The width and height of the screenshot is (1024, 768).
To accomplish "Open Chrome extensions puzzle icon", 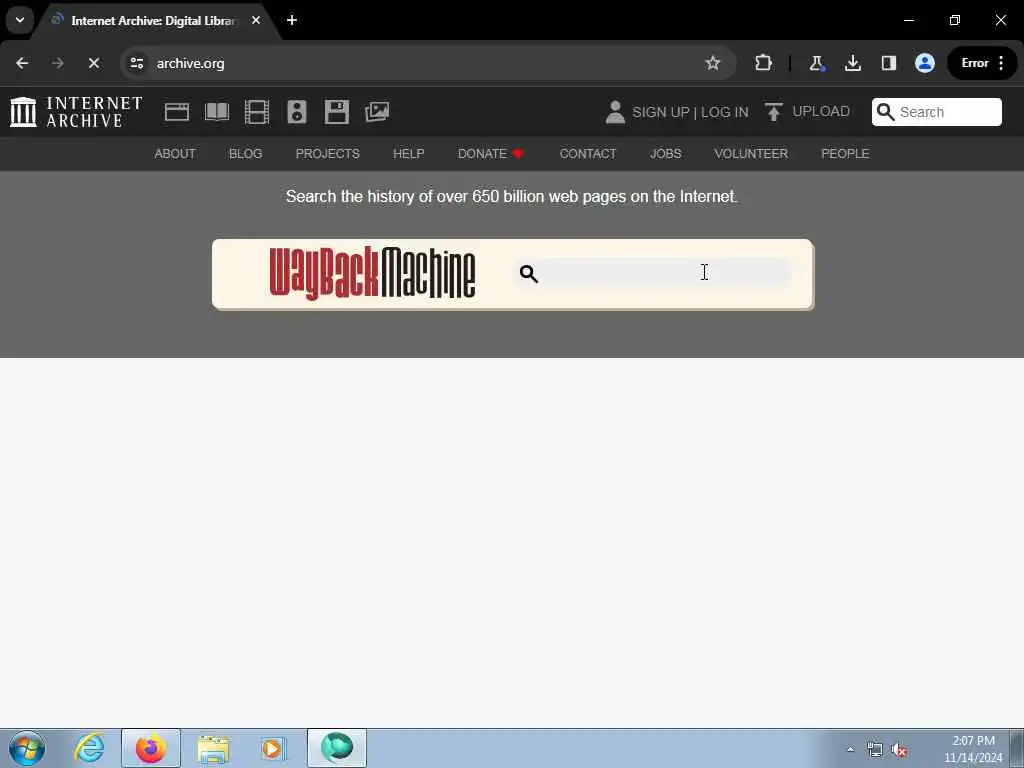I will 763,63.
